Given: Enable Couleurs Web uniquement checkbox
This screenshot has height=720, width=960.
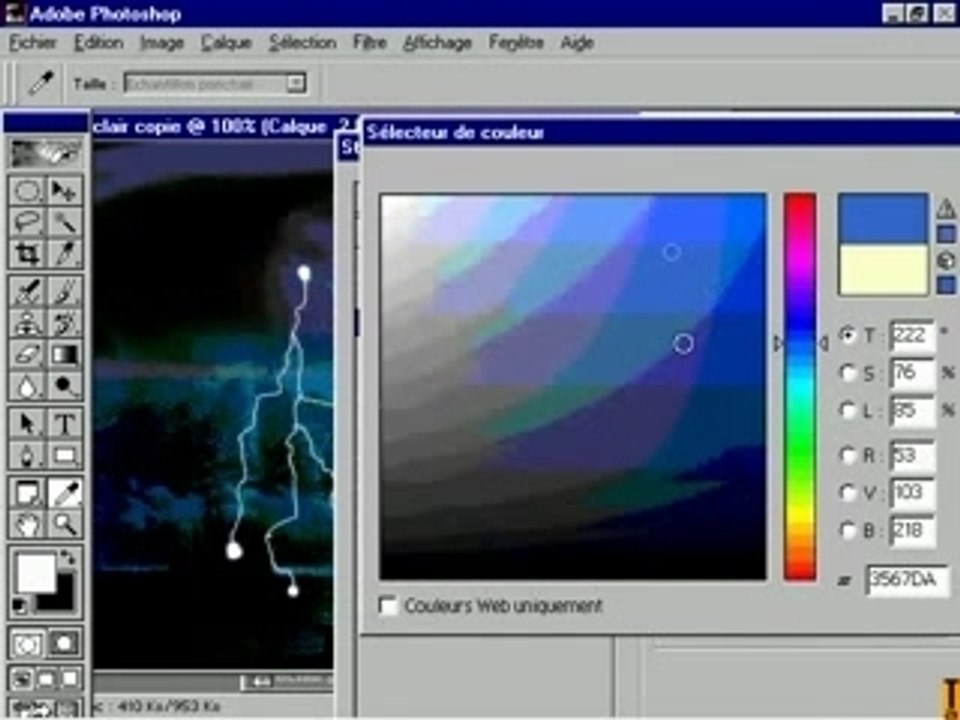Looking at the screenshot, I should click(x=388, y=606).
